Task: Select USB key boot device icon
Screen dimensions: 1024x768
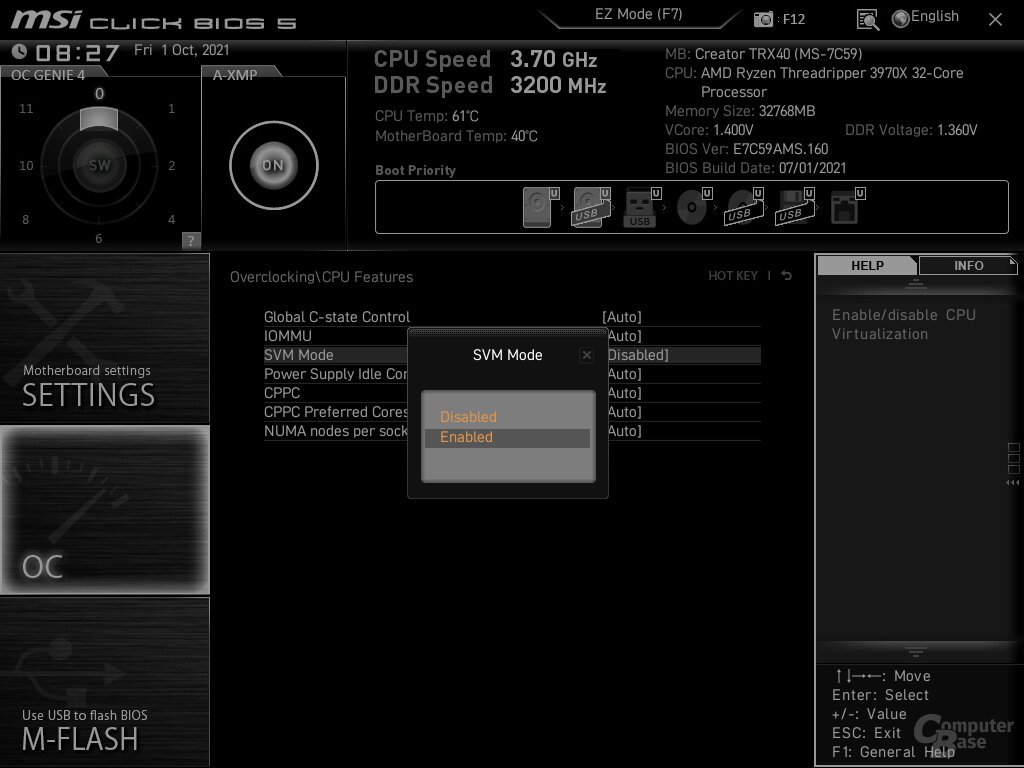Action: point(643,207)
